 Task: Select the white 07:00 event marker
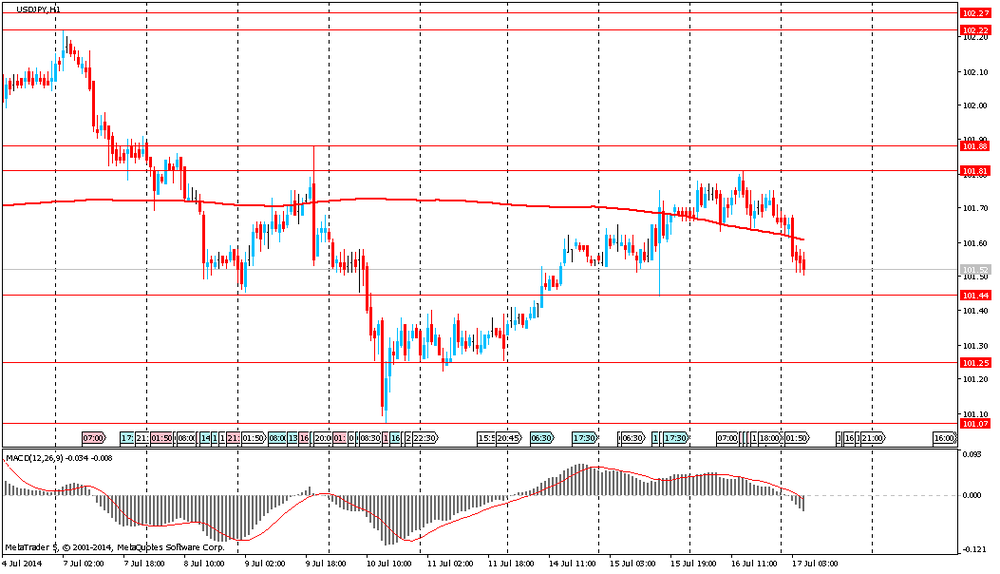727,438
